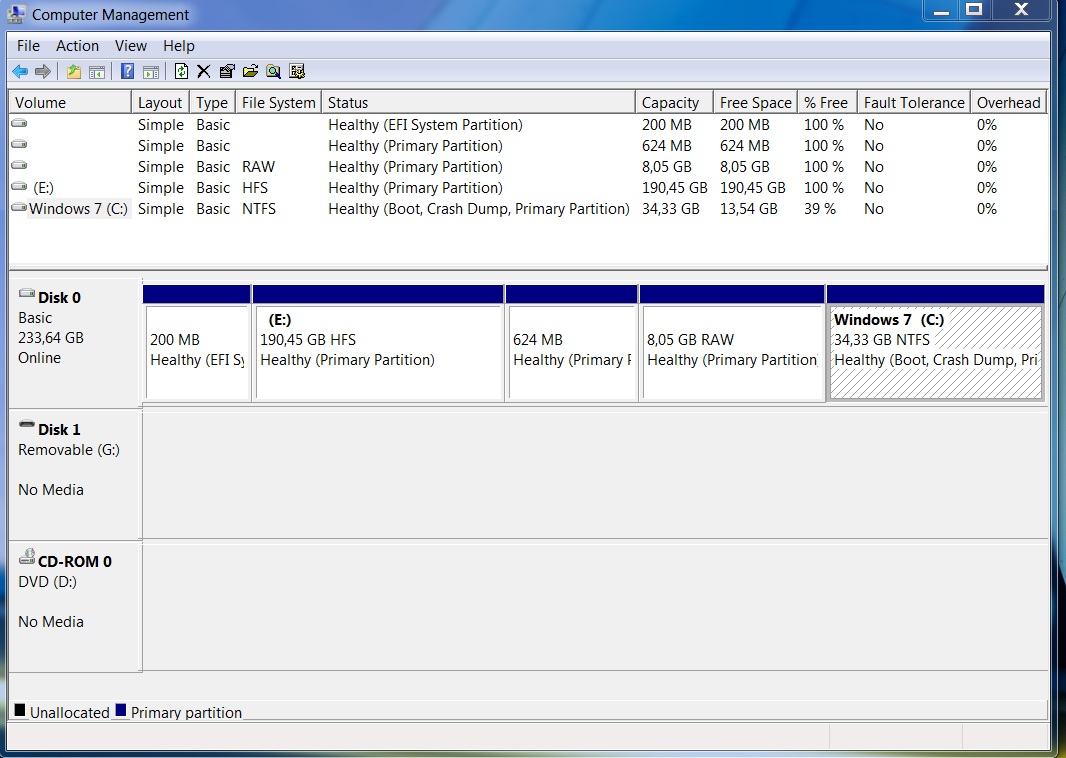
Task: Click drive icon of EFI System Partition row
Action: (19, 124)
